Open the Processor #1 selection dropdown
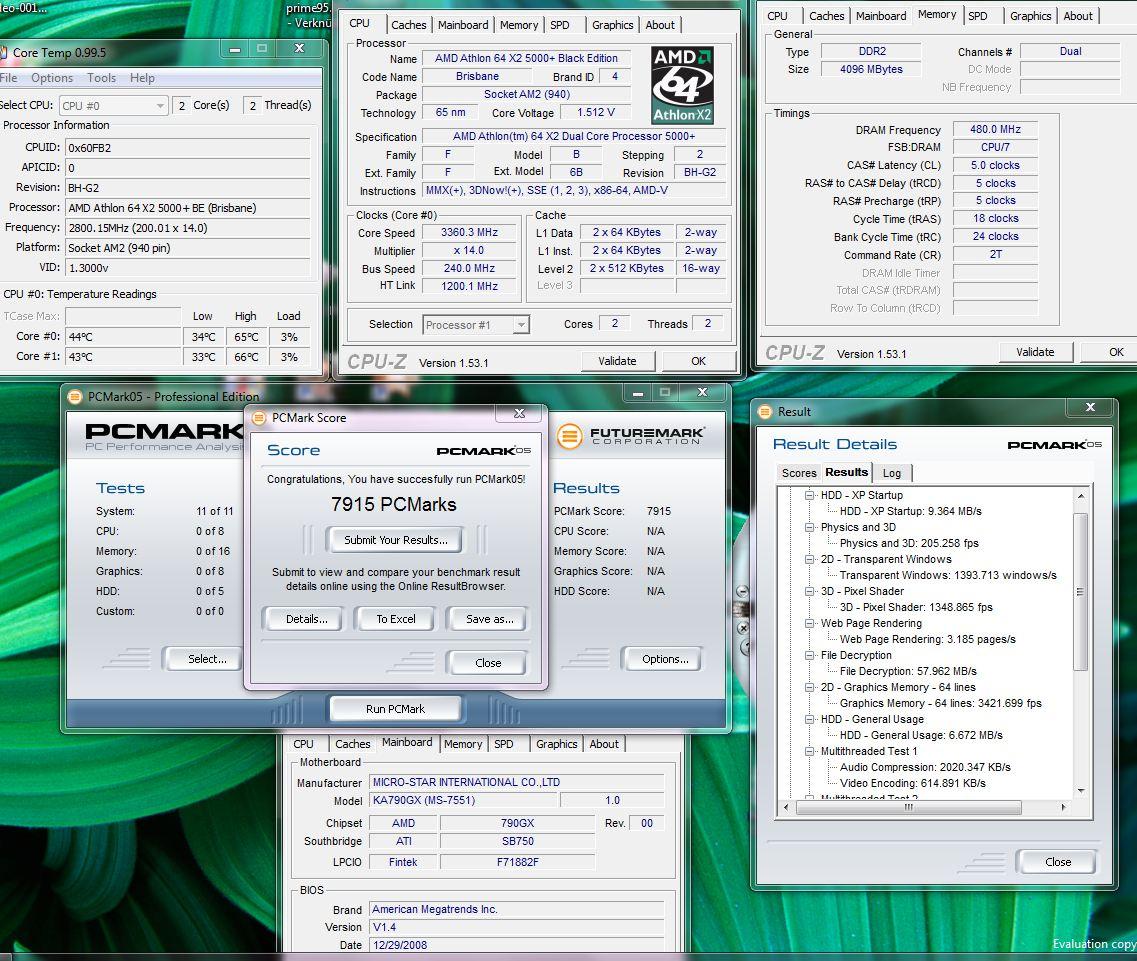 click(x=476, y=325)
